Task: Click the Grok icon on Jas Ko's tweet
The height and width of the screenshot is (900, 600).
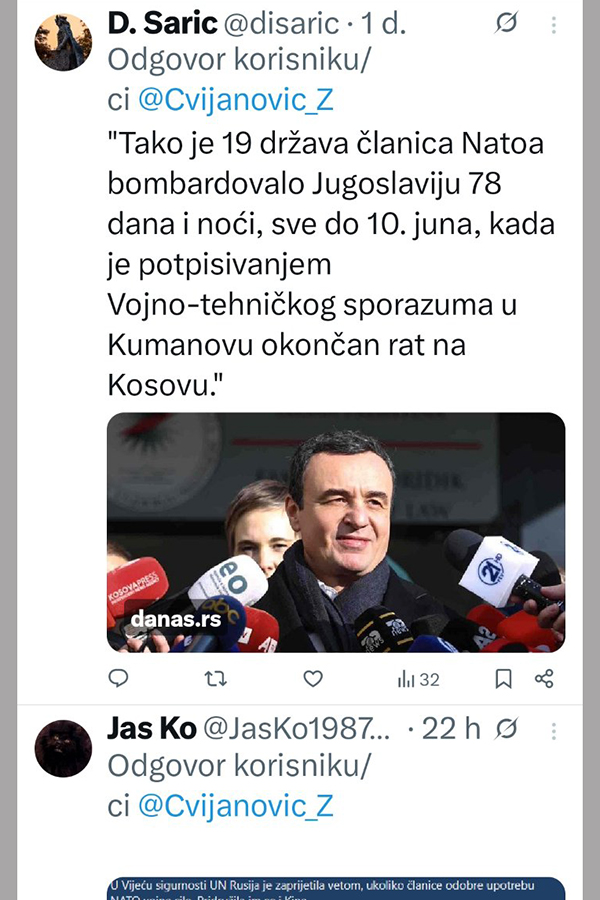Action: (506, 729)
